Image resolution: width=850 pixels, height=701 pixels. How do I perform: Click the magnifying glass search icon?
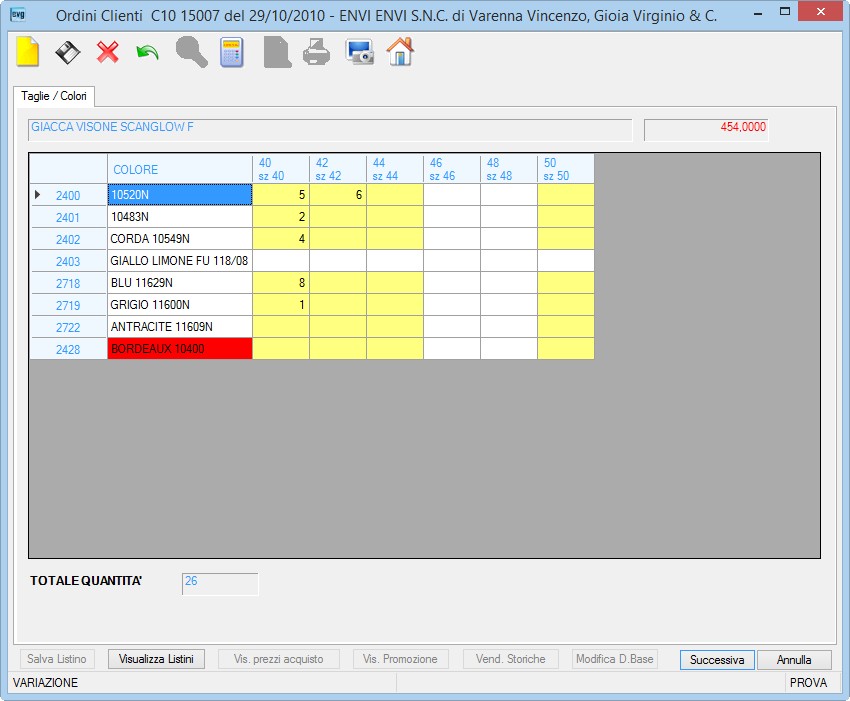point(191,53)
